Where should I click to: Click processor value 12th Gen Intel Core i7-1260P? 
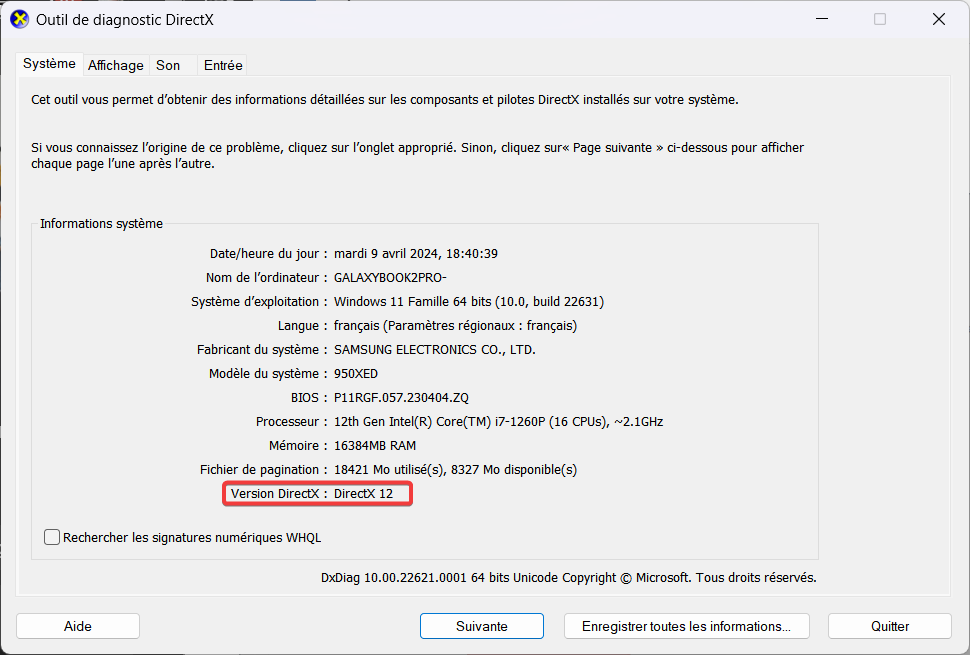499,422
